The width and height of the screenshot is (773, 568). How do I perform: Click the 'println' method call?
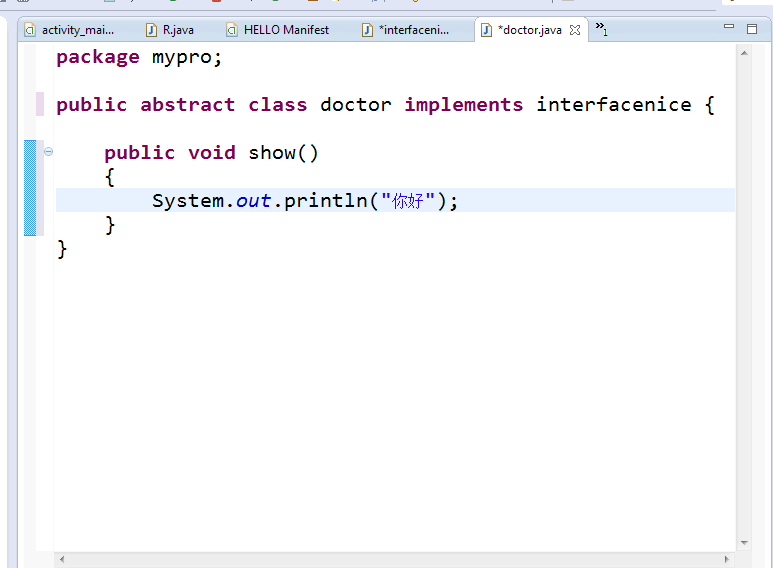click(x=325, y=201)
